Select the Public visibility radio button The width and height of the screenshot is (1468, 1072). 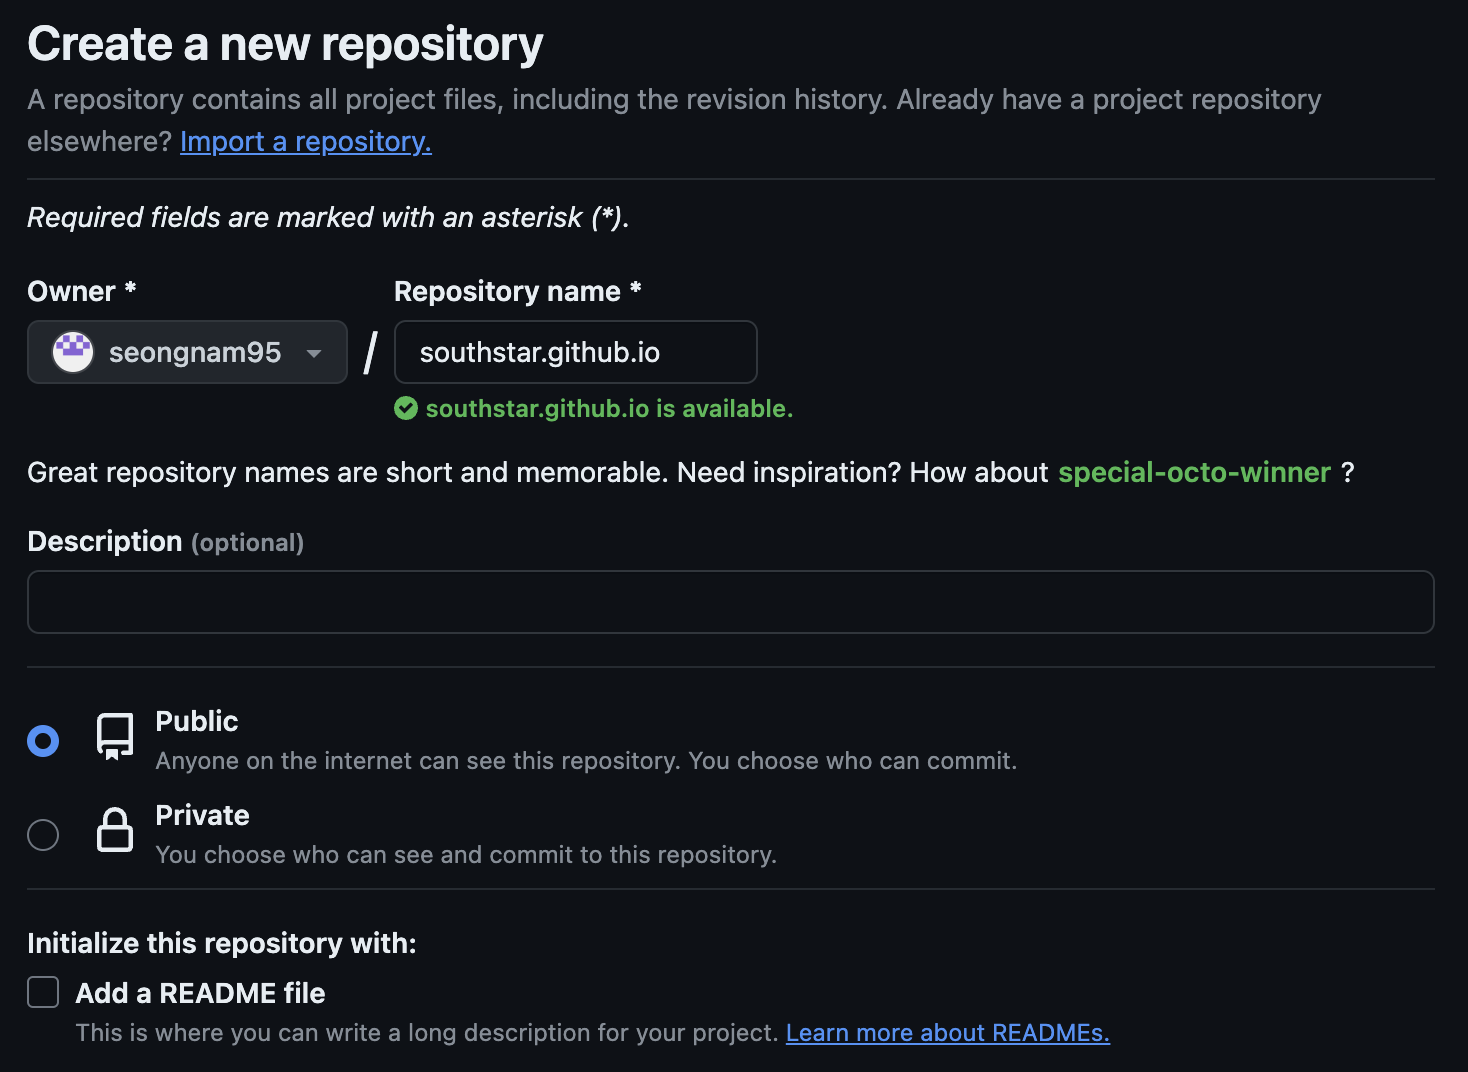(43, 741)
